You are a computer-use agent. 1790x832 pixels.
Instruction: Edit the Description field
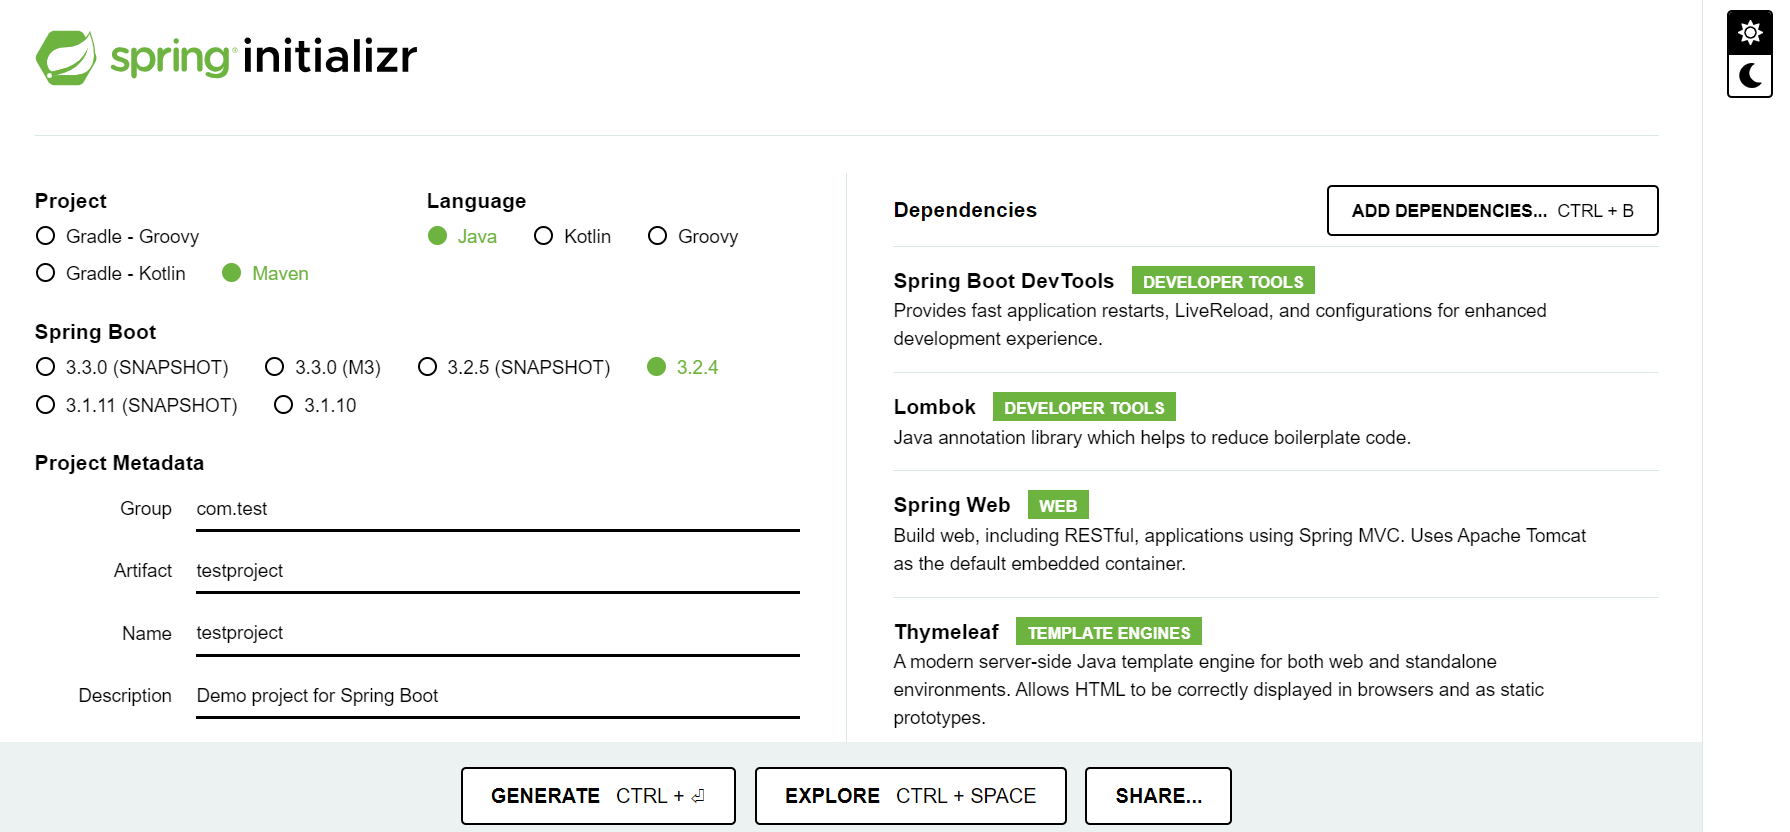[x=498, y=696]
